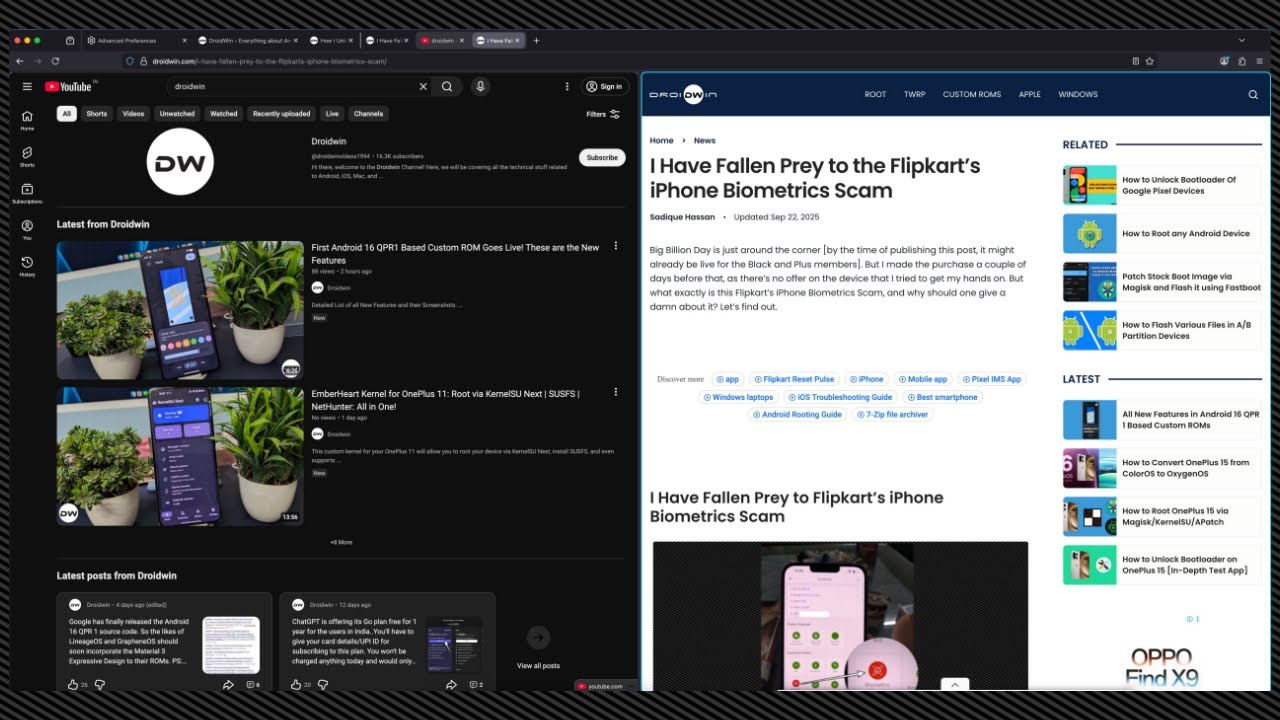
Task: Expand the list all tabs chevron
Action: coord(1242,41)
